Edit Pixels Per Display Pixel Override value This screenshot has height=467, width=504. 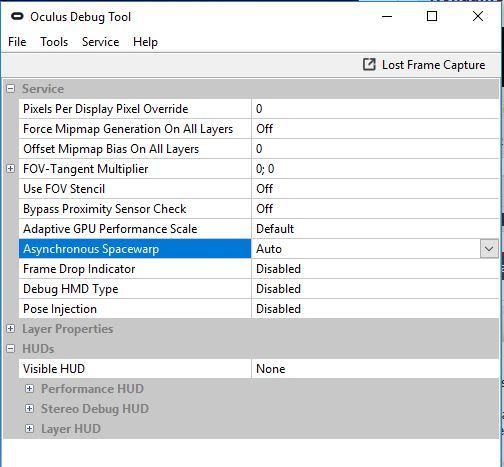[375, 109]
